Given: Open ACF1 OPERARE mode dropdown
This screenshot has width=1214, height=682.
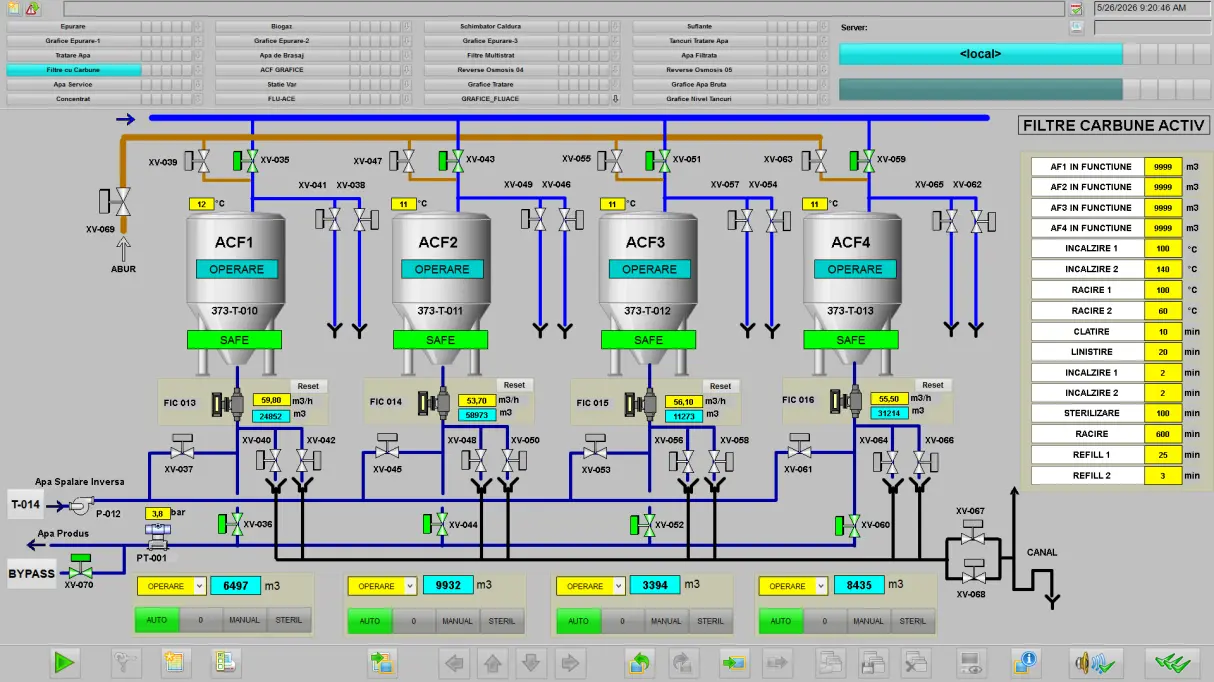Looking at the screenshot, I should point(171,586).
